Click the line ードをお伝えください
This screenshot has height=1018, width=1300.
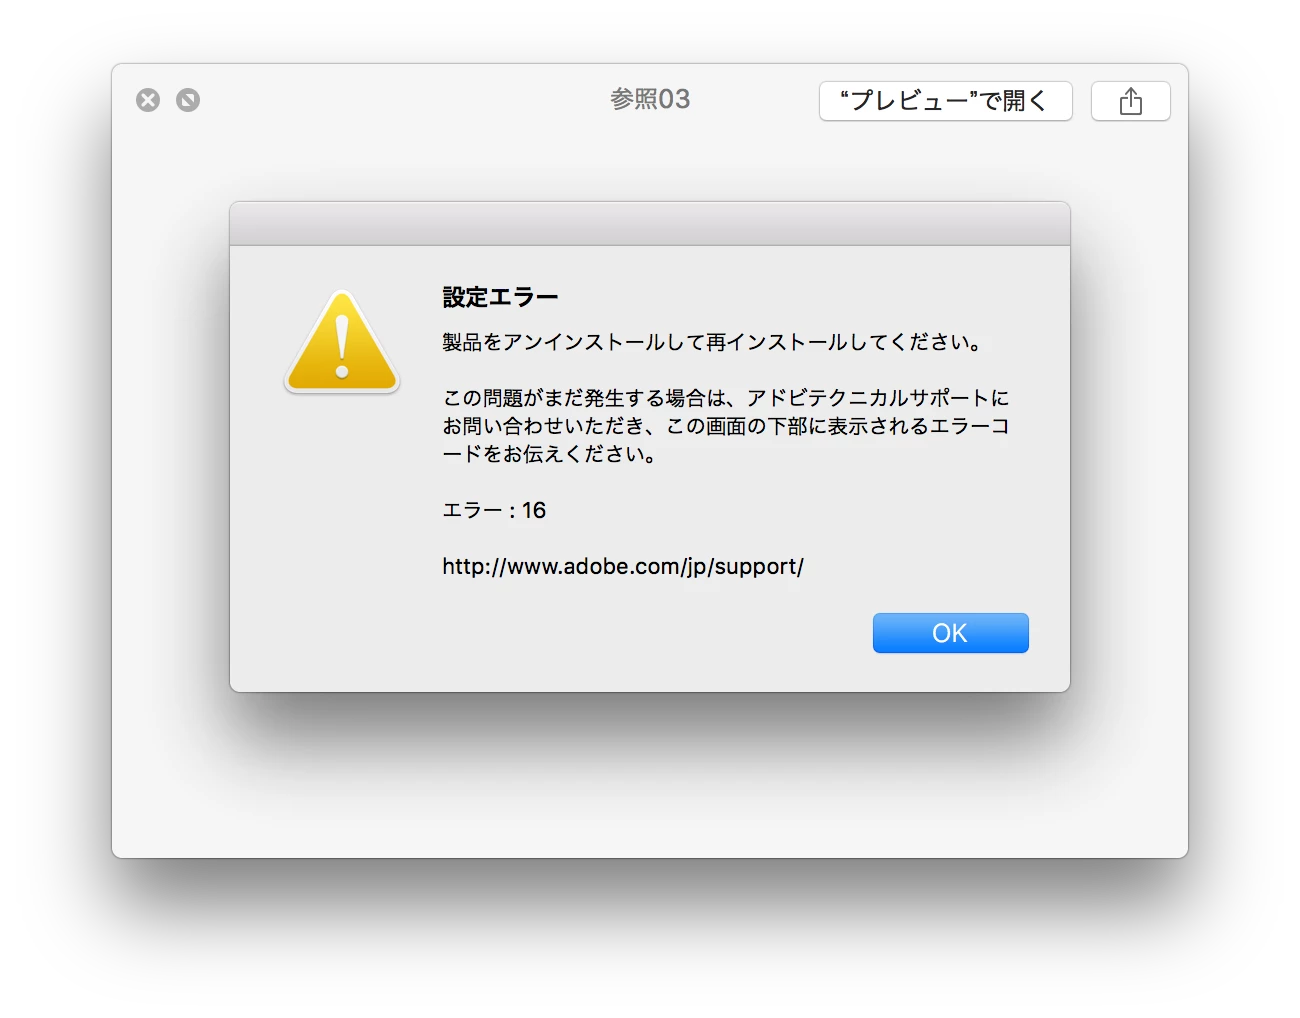549,454
